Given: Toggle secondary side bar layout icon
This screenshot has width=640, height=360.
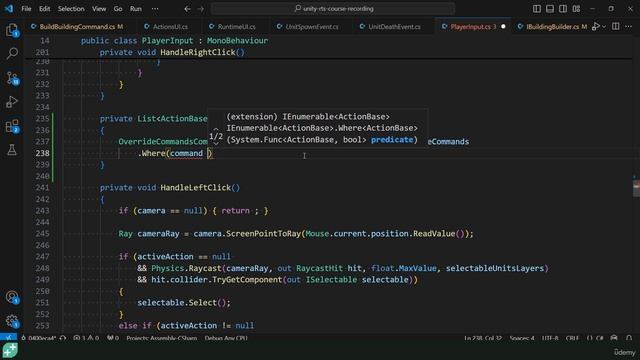Looking at the screenshot, I should pos(563,9).
